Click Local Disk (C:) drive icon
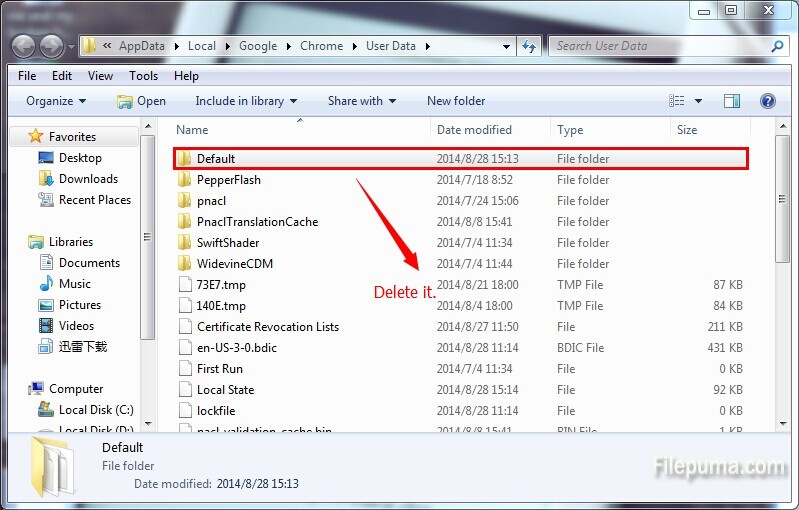Screen dimensions: 799x510 click(x=47, y=410)
